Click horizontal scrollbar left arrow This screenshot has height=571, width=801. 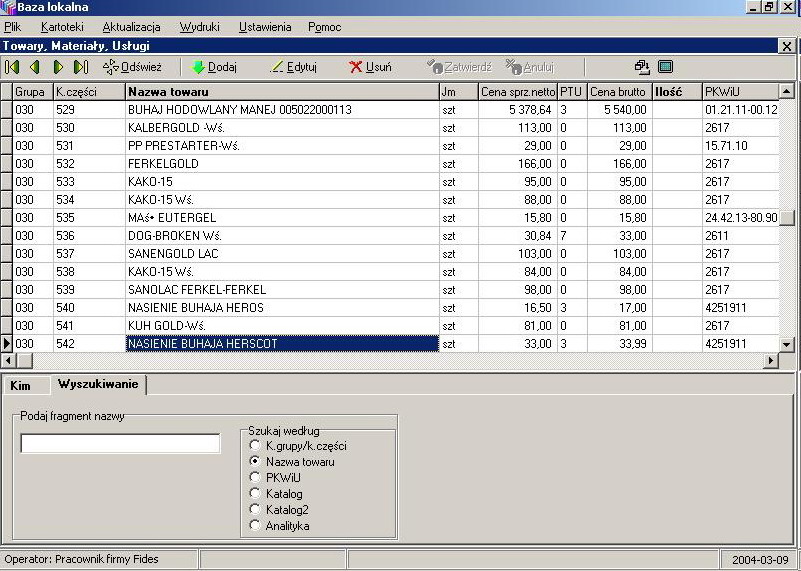(7, 361)
